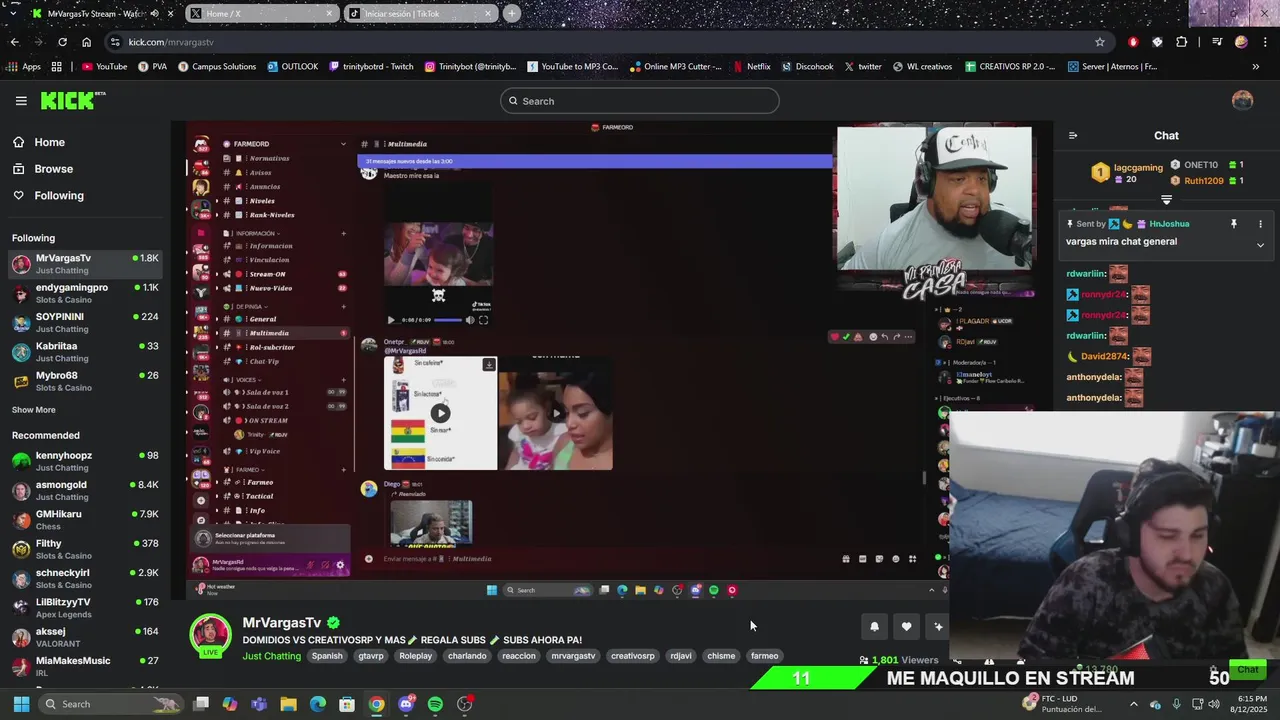The width and height of the screenshot is (1280, 720).
Task: Open Just Chatting category link
Action: 271,656
